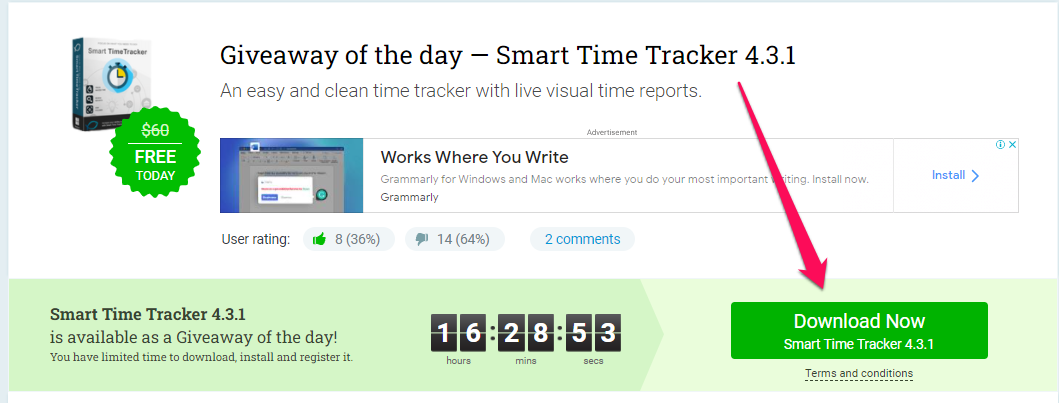Screen dimensions: 1059x403
Task: Click the Works Where You Write headline
Action: 474,158
